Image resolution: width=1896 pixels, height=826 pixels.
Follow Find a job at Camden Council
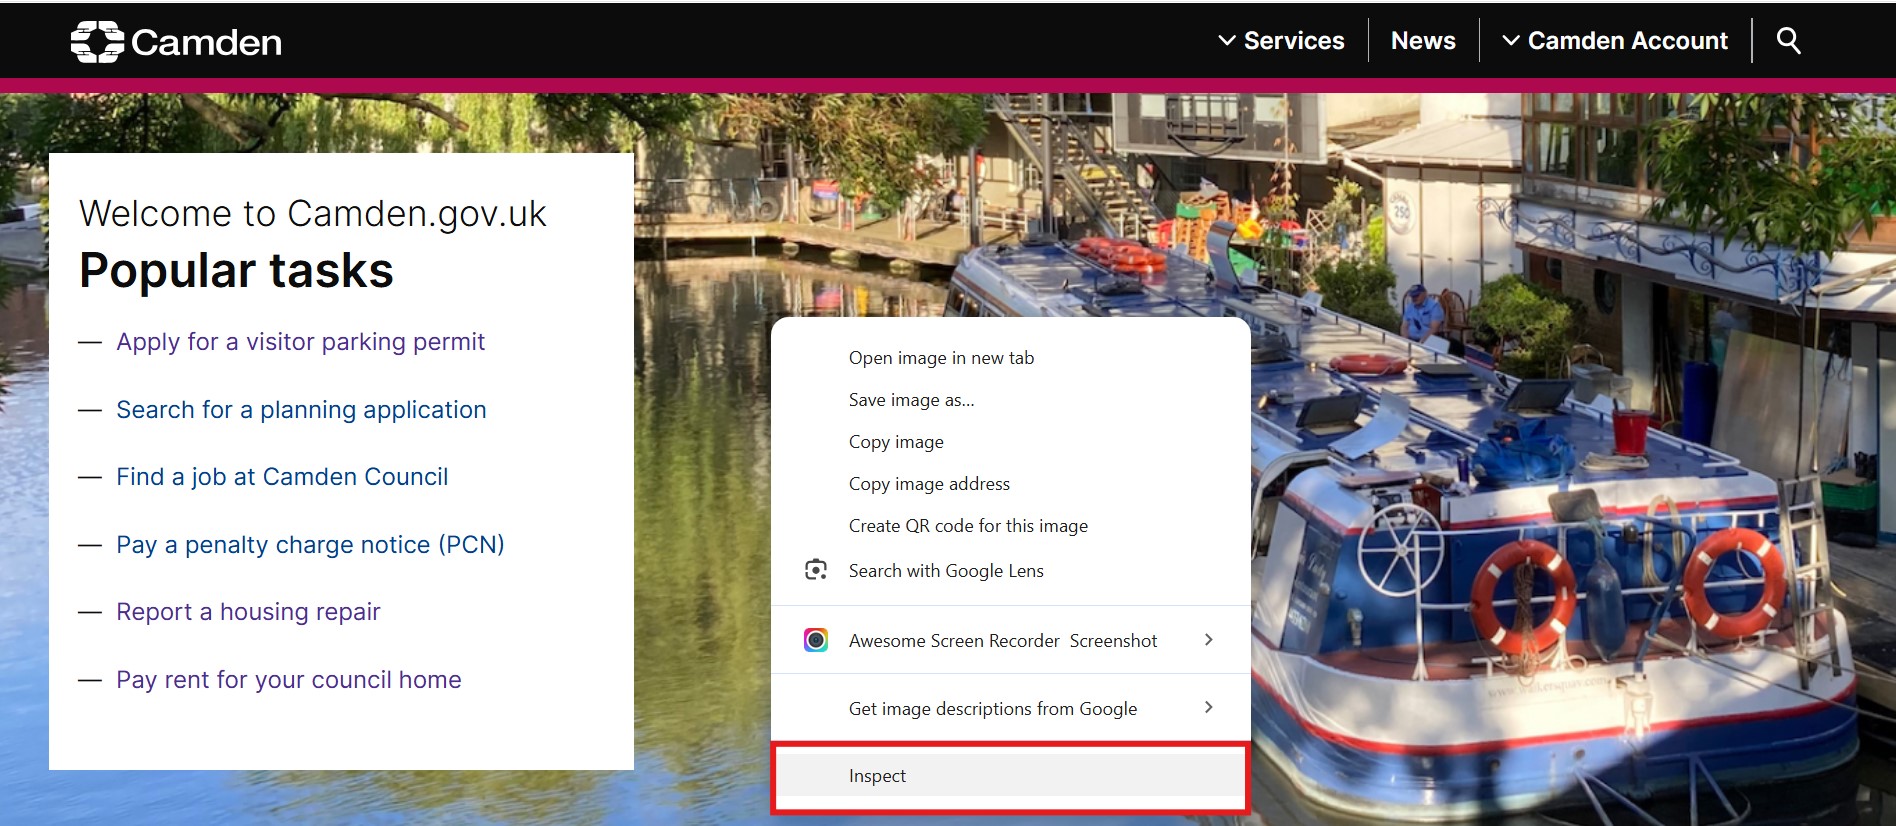[282, 477]
